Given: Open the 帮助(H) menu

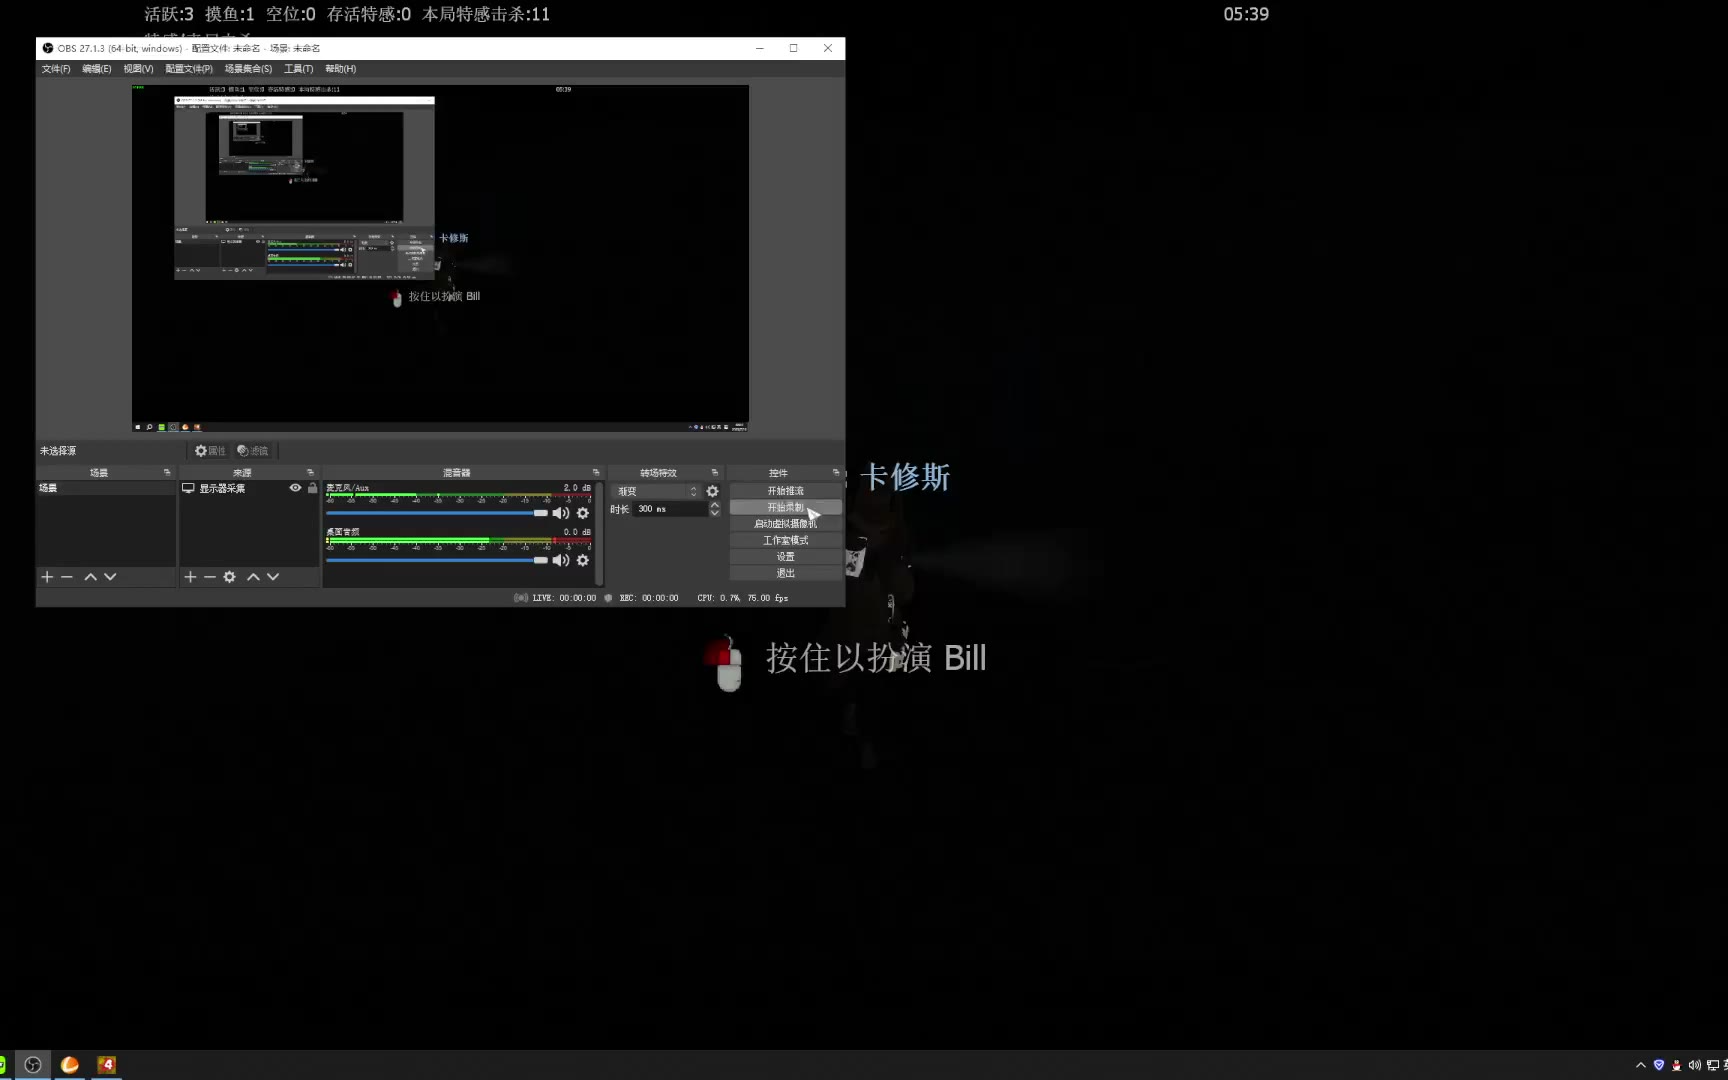Looking at the screenshot, I should pos(340,69).
